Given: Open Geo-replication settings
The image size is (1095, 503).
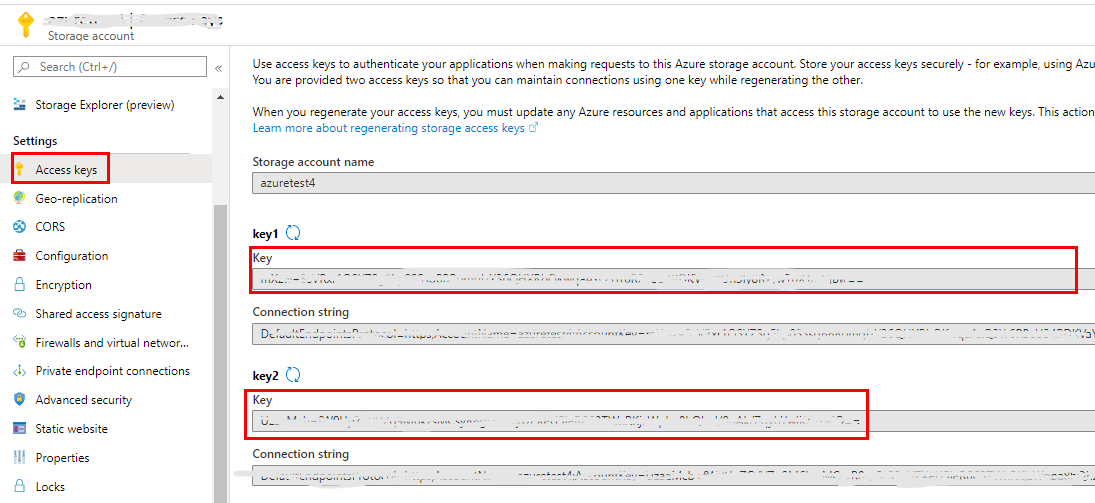Looking at the screenshot, I should pyautogui.click(x=76, y=198).
